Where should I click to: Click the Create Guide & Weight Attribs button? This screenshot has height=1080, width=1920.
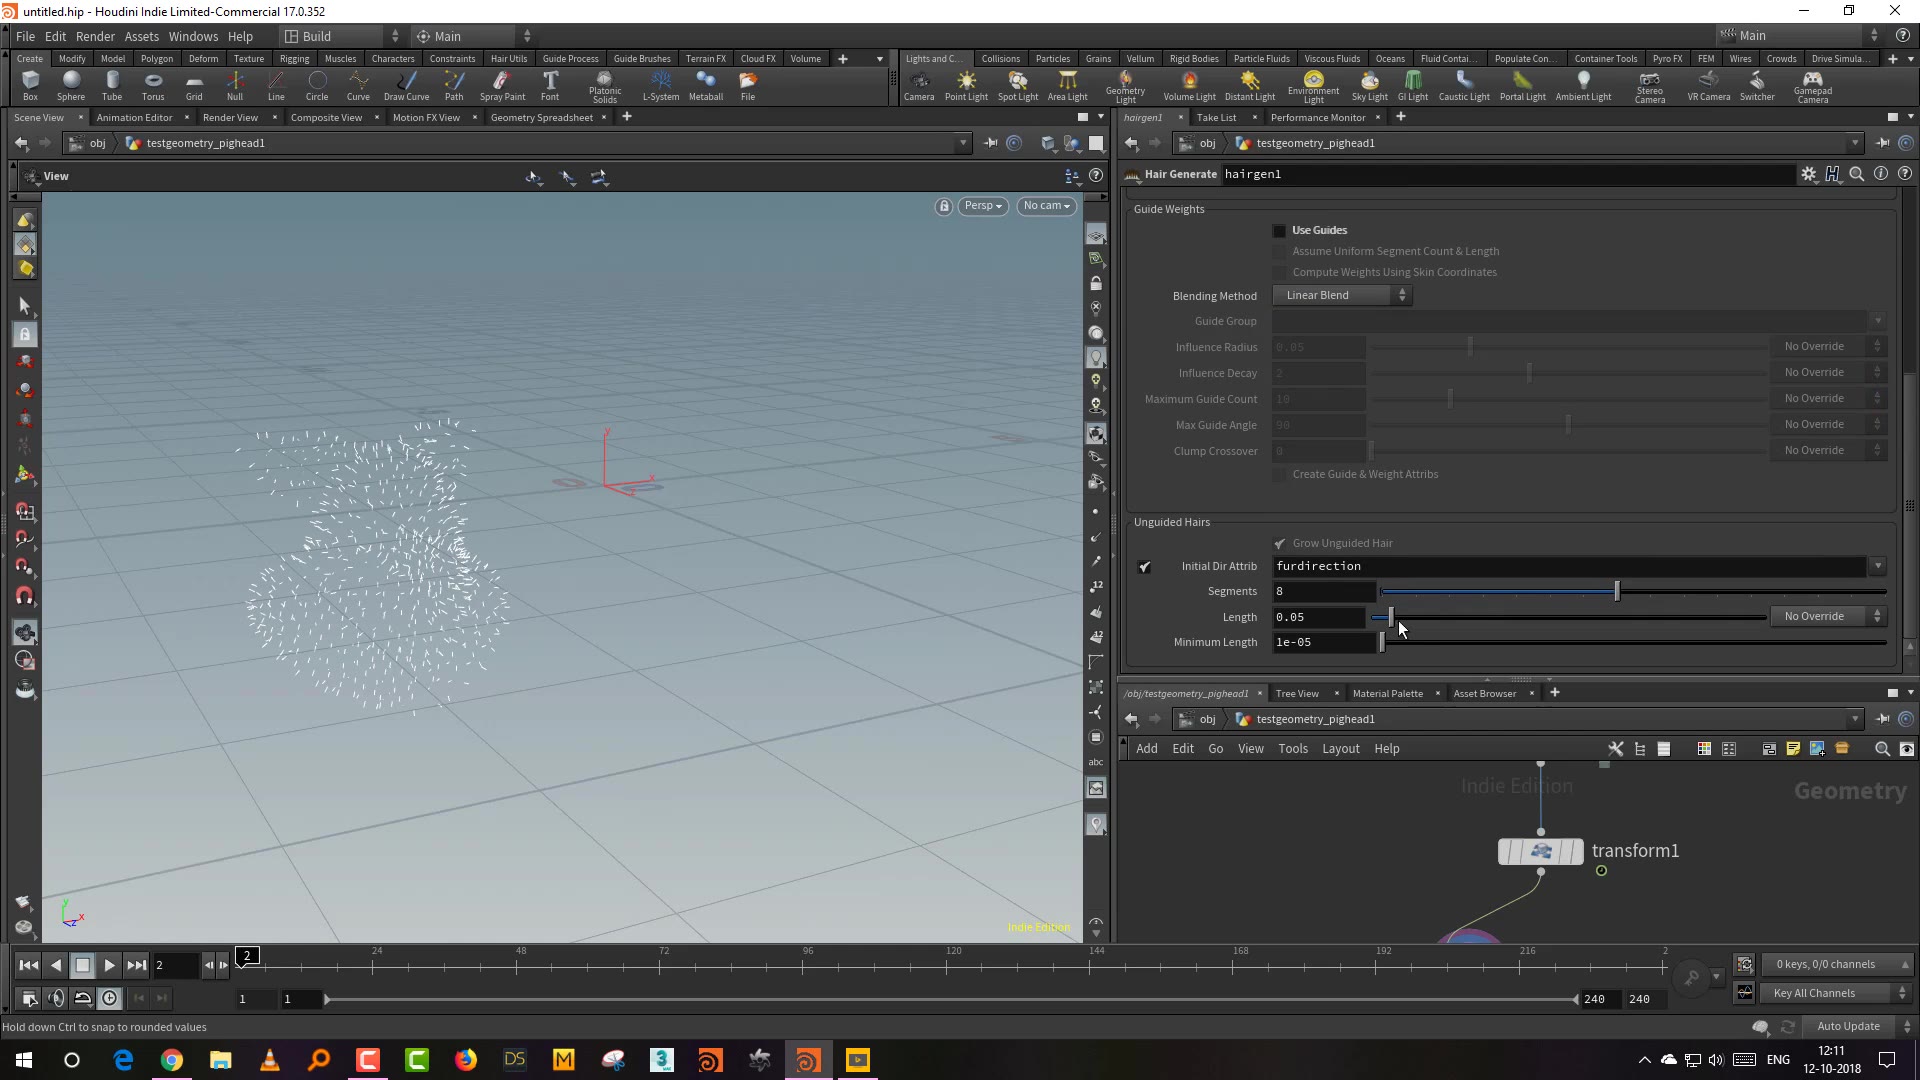pyautogui.click(x=1365, y=473)
